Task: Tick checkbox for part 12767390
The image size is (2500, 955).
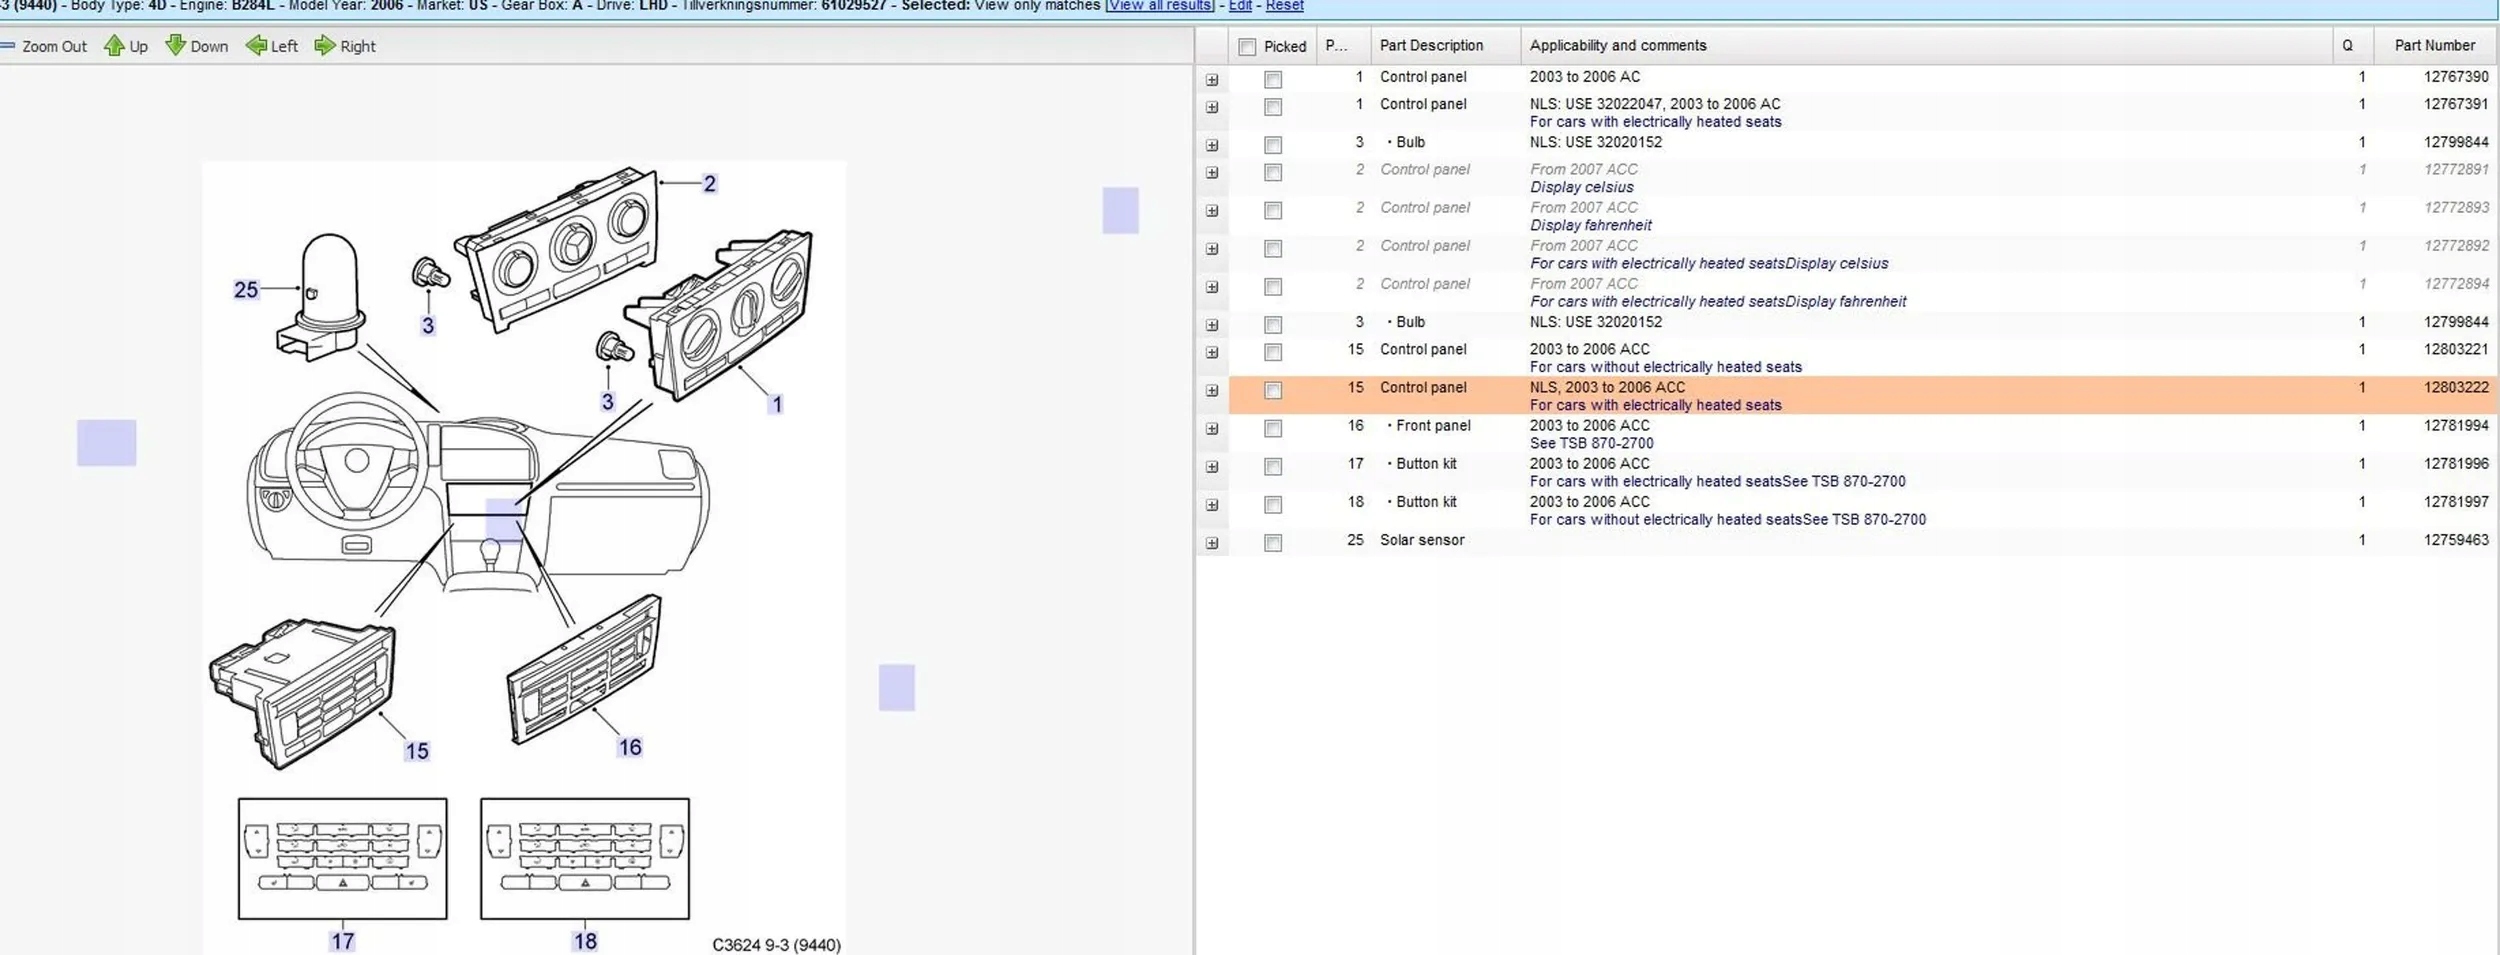Action: tap(1273, 79)
